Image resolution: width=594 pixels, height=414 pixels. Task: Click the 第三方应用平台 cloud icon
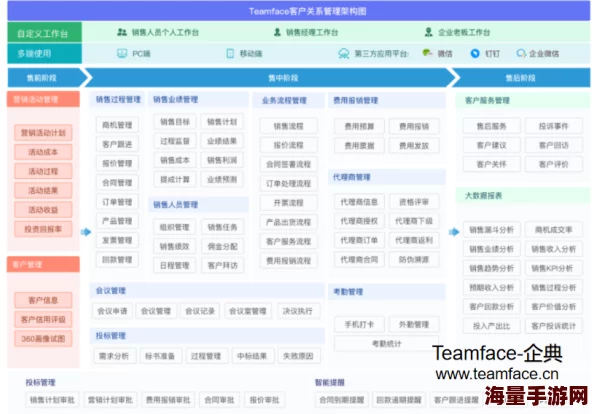tap(344, 53)
